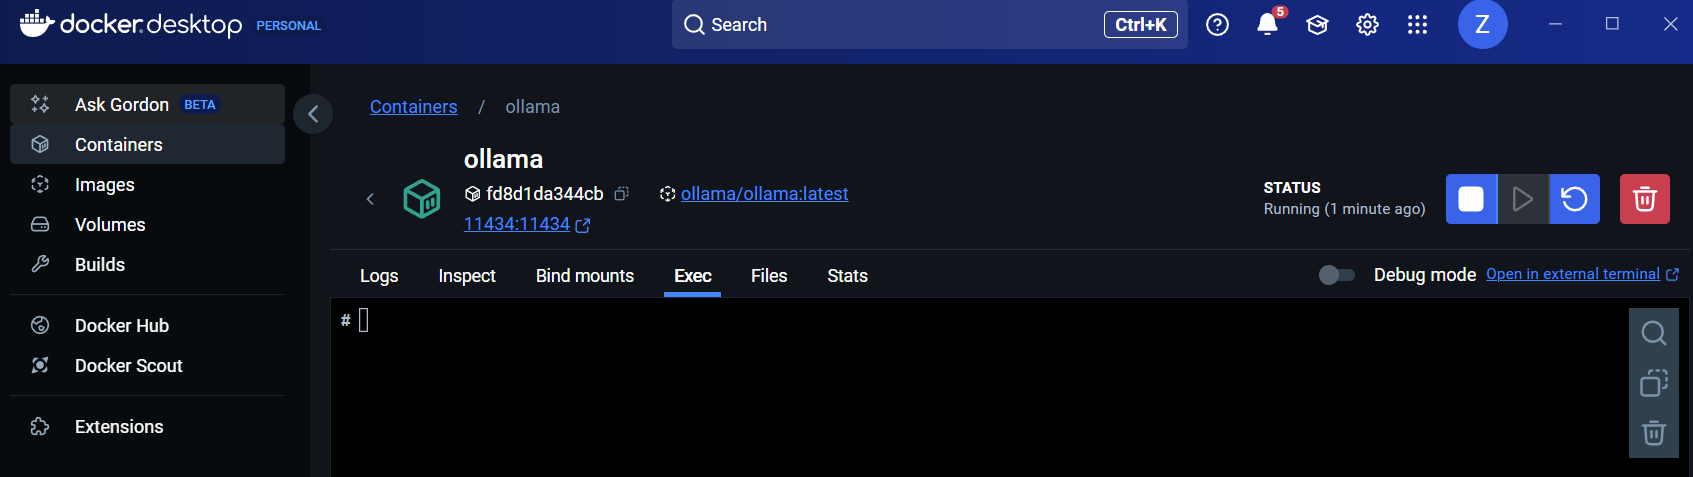Click the Running status text
Viewport: 1693px width, 477px height.
point(1344,209)
